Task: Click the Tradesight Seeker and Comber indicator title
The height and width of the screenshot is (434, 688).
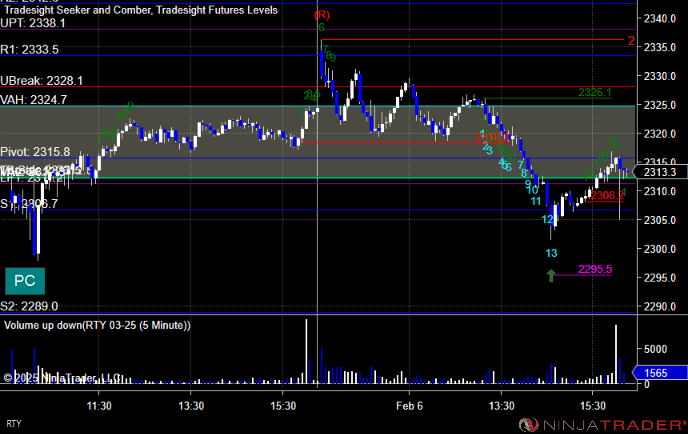Action: [x=141, y=10]
